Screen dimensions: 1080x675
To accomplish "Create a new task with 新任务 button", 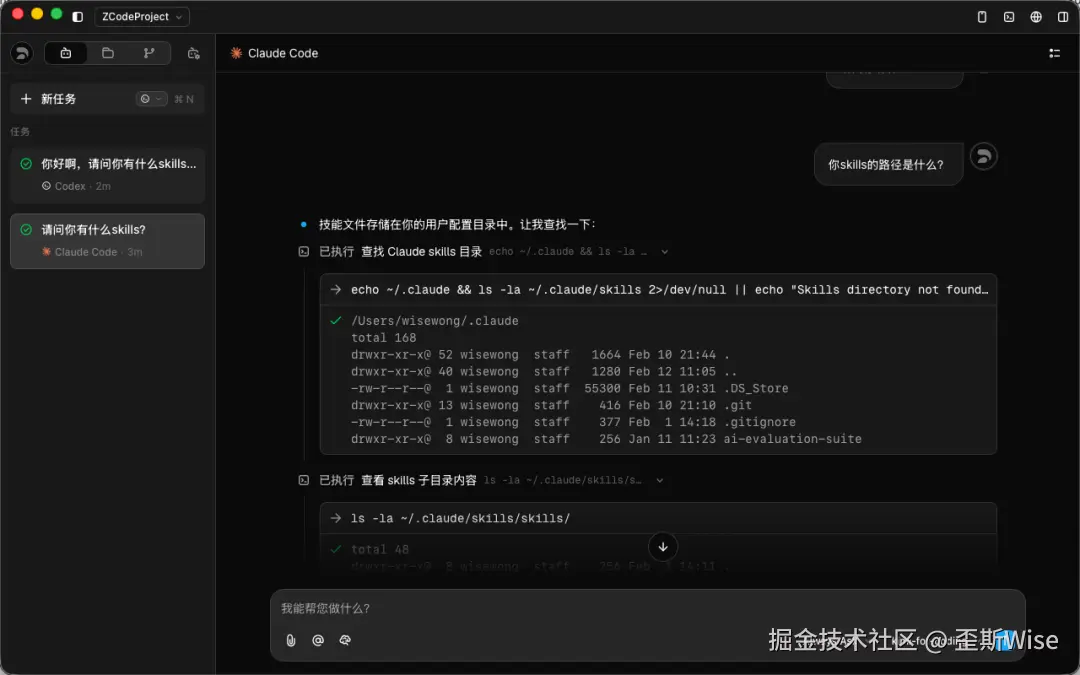I will 107,98.
